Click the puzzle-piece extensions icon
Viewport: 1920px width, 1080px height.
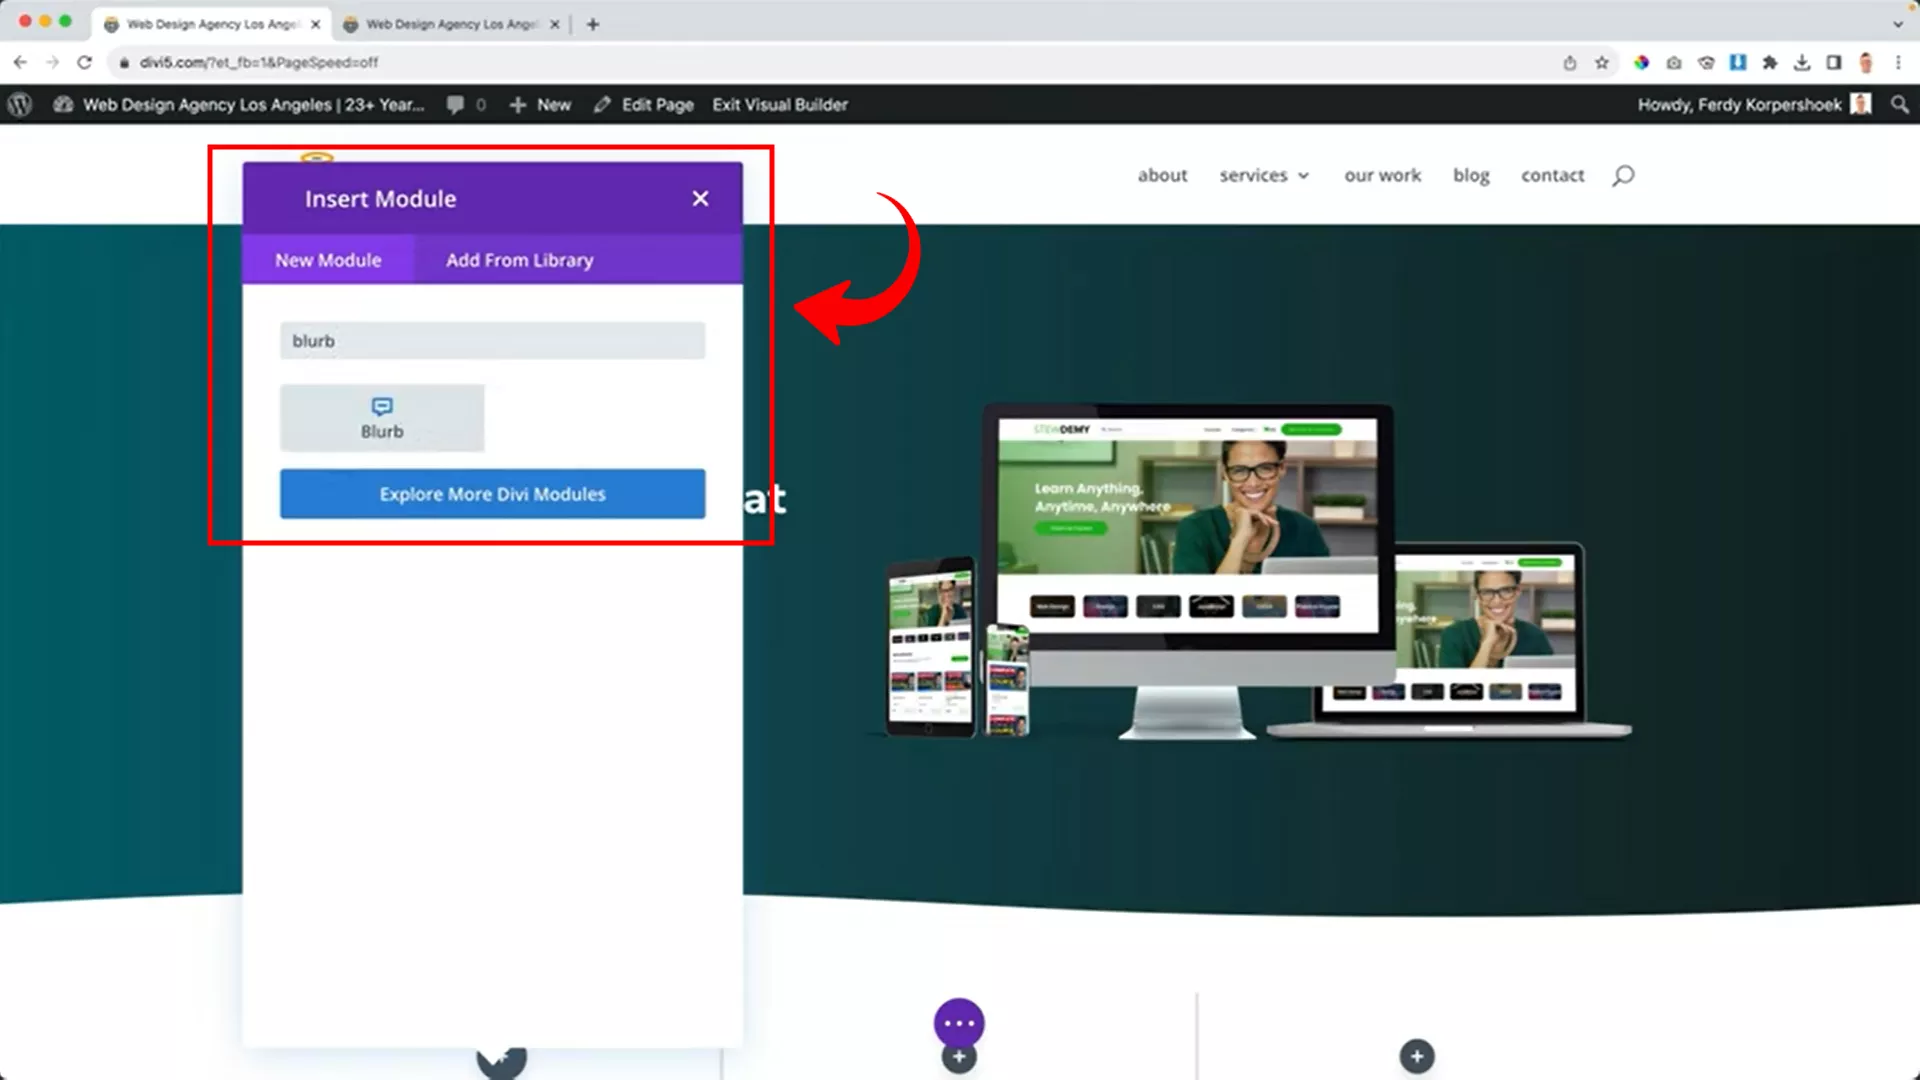pos(1771,62)
